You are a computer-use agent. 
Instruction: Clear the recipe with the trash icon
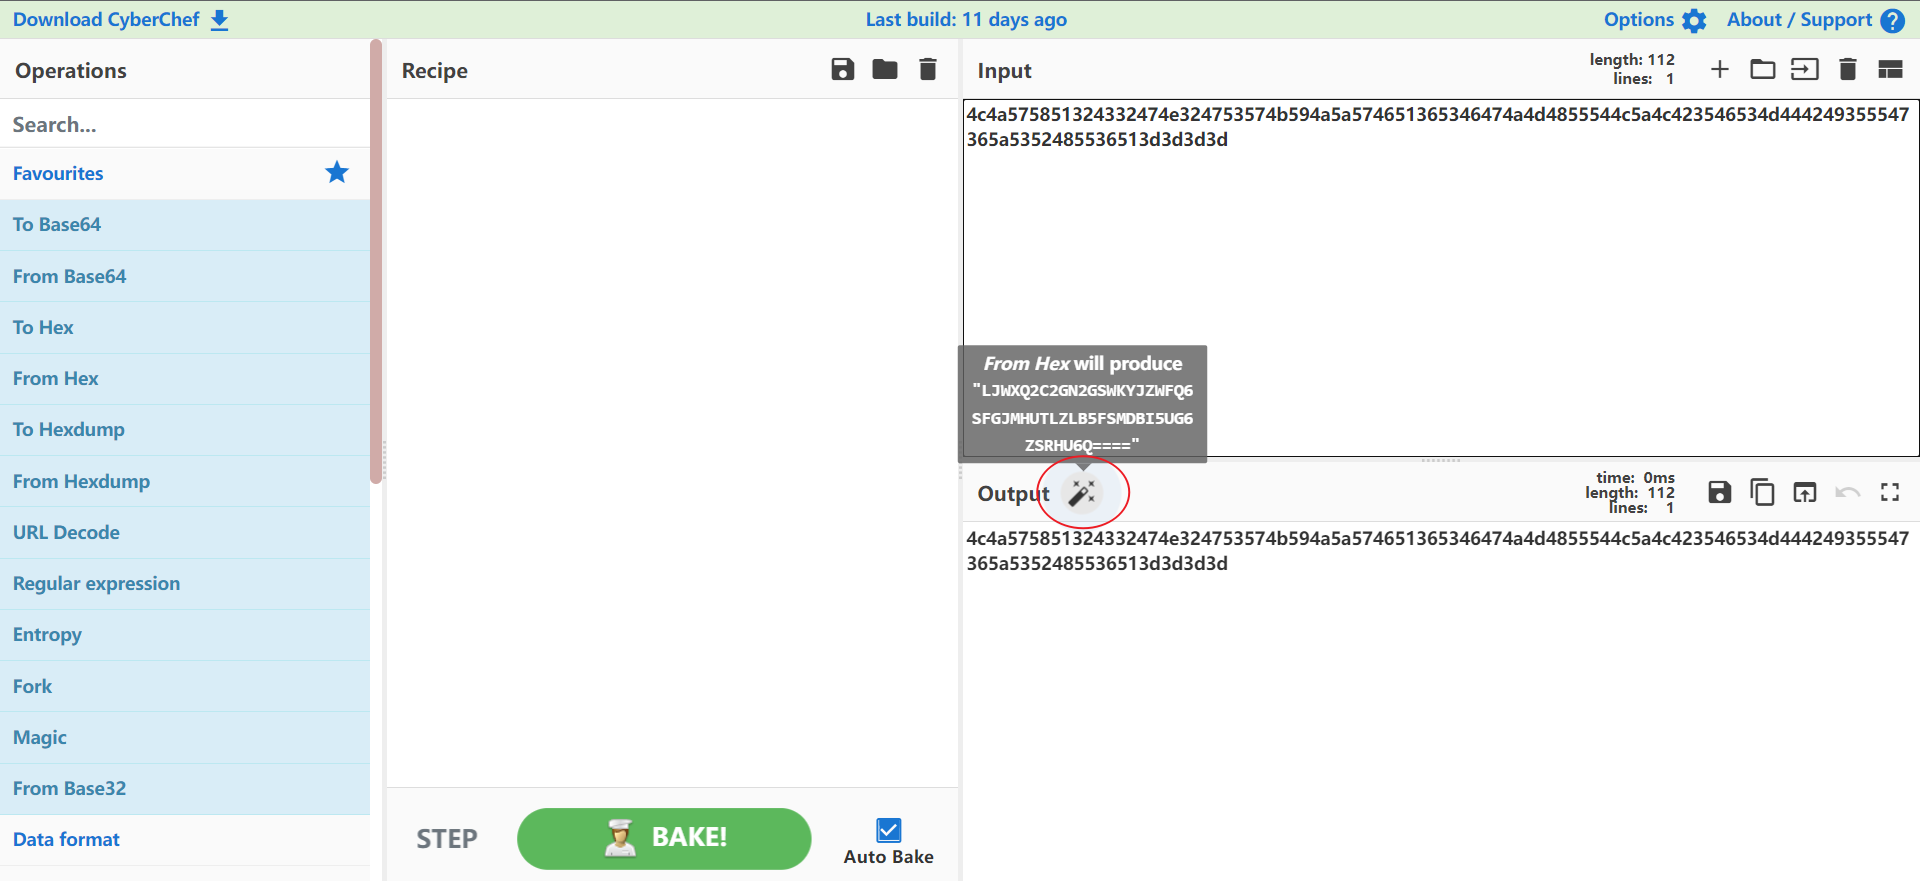point(928,69)
